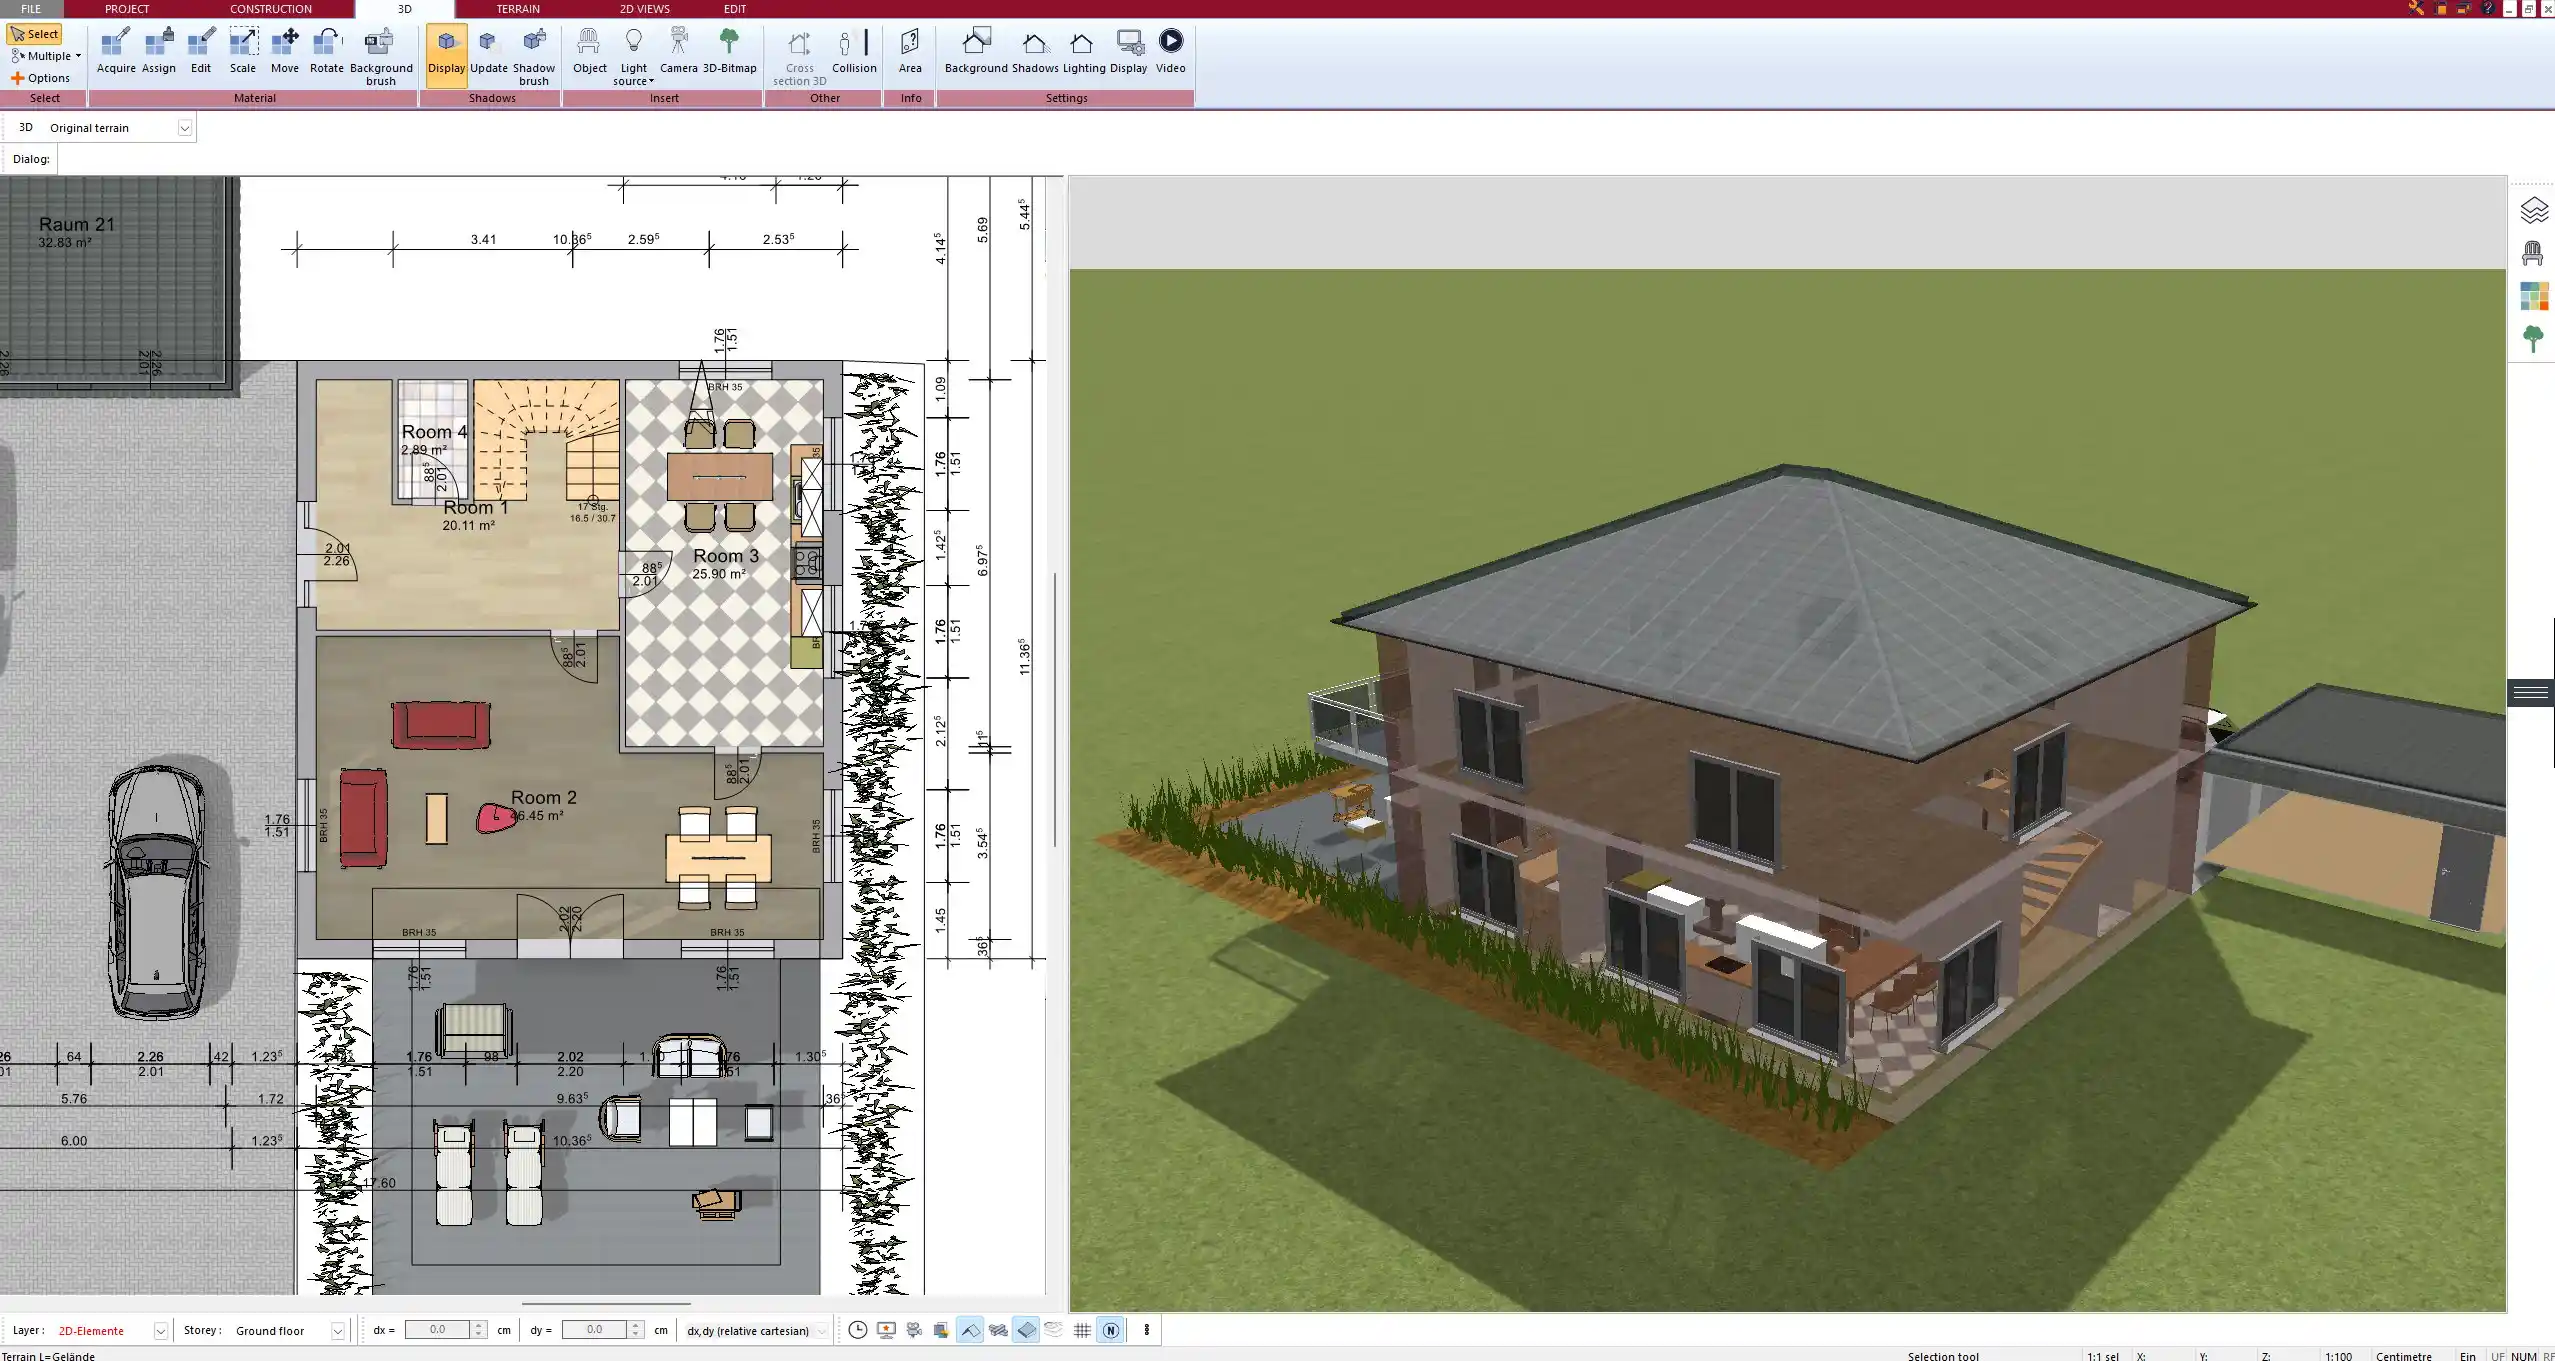Viewport: 2555px width, 1361px height.
Task: Insert an Object into the scene
Action: [589, 52]
